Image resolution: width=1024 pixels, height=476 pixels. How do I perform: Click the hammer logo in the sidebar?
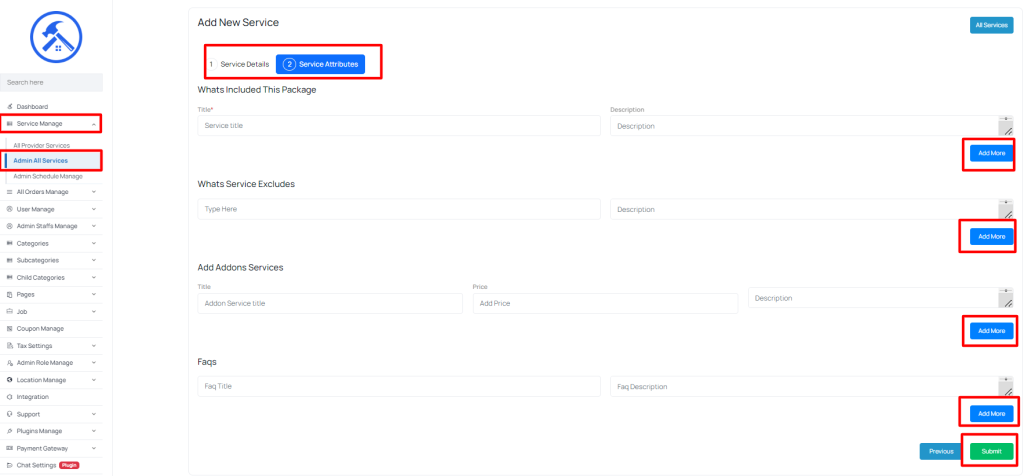pos(56,37)
